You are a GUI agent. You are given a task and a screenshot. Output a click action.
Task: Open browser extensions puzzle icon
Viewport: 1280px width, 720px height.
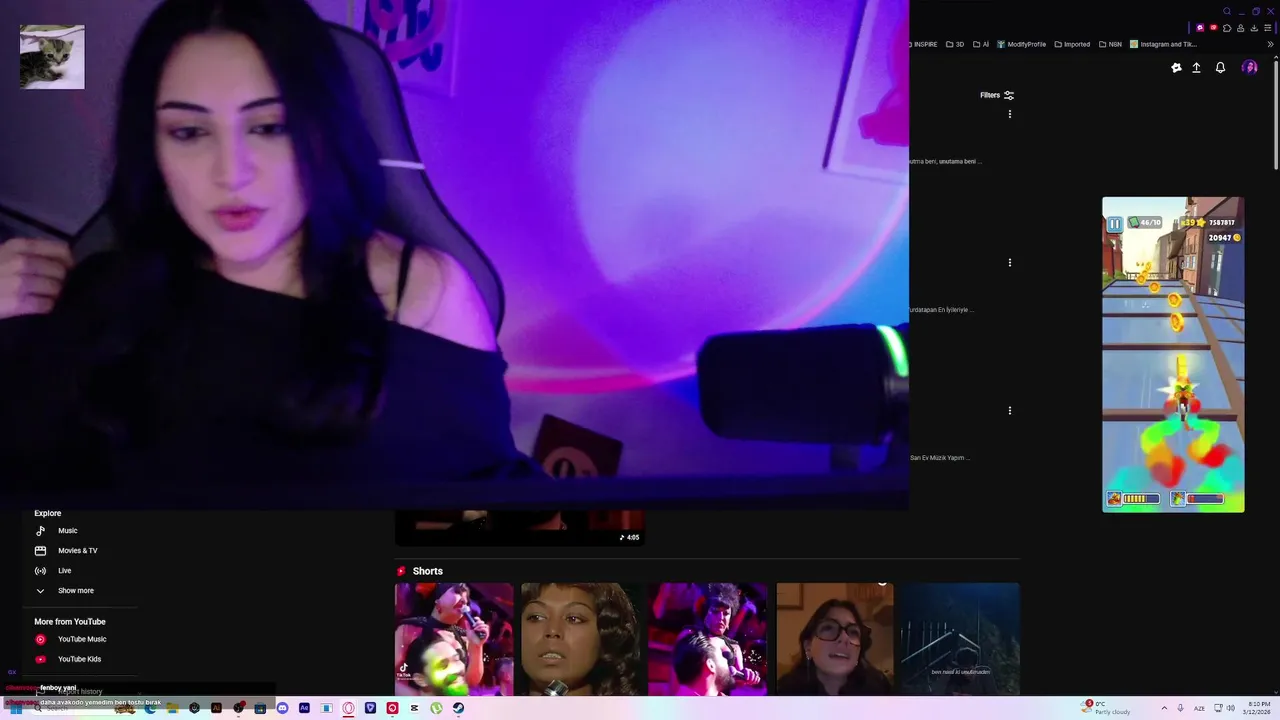click(1227, 28)
